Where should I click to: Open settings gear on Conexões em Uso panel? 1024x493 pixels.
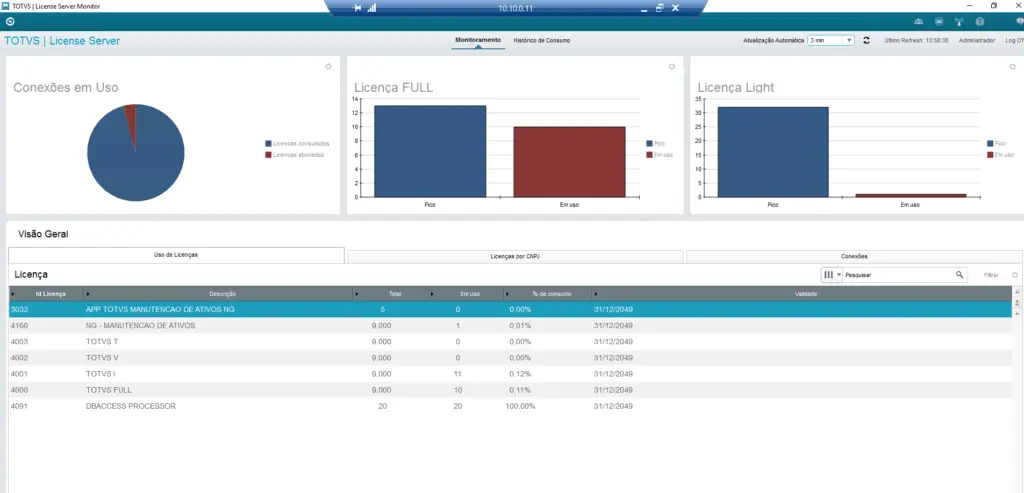coord(328,67)
